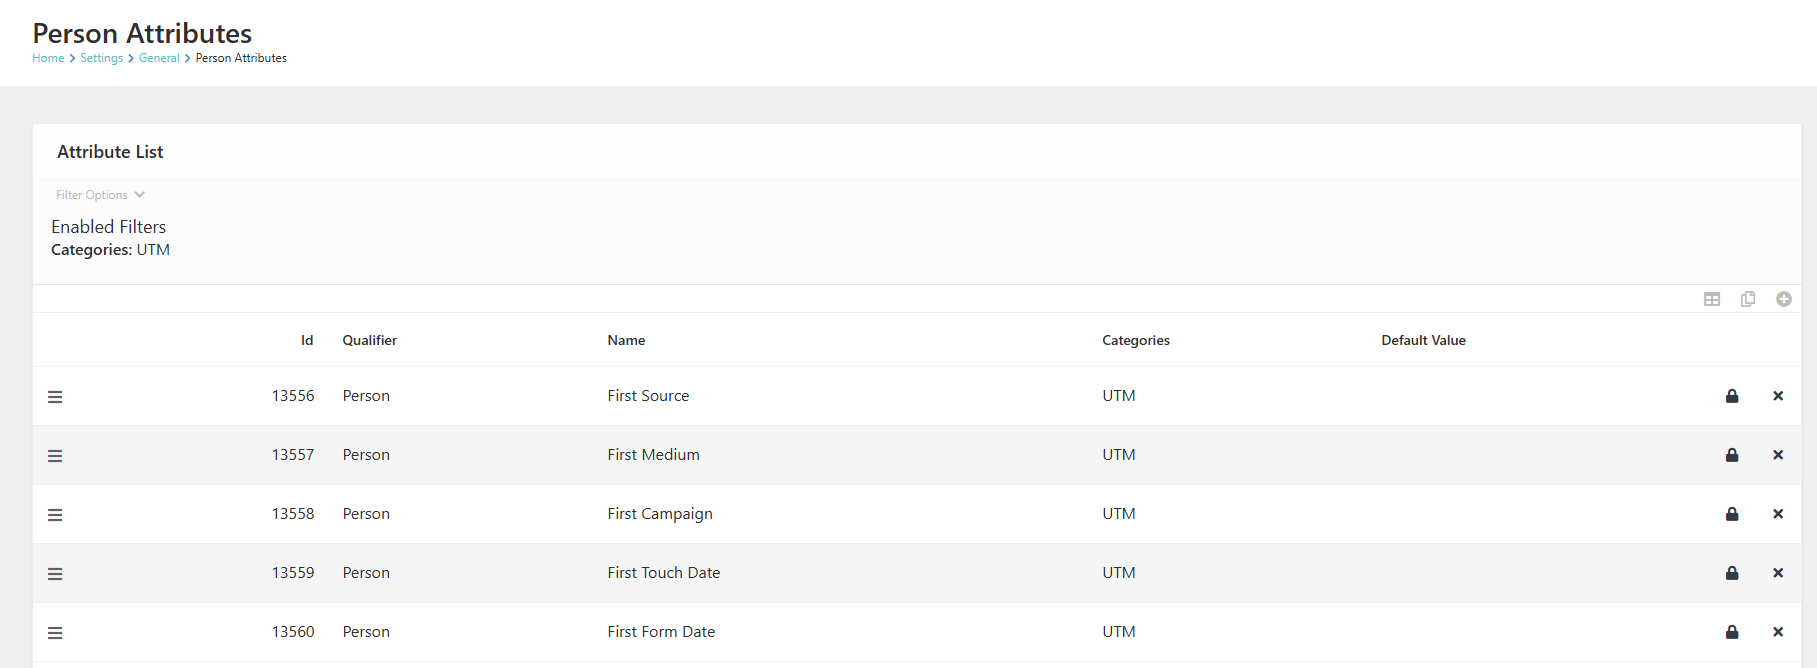Remove the First Form Date attribute
Viewport: 1817px width, 668px height.
pos(1778,632)
